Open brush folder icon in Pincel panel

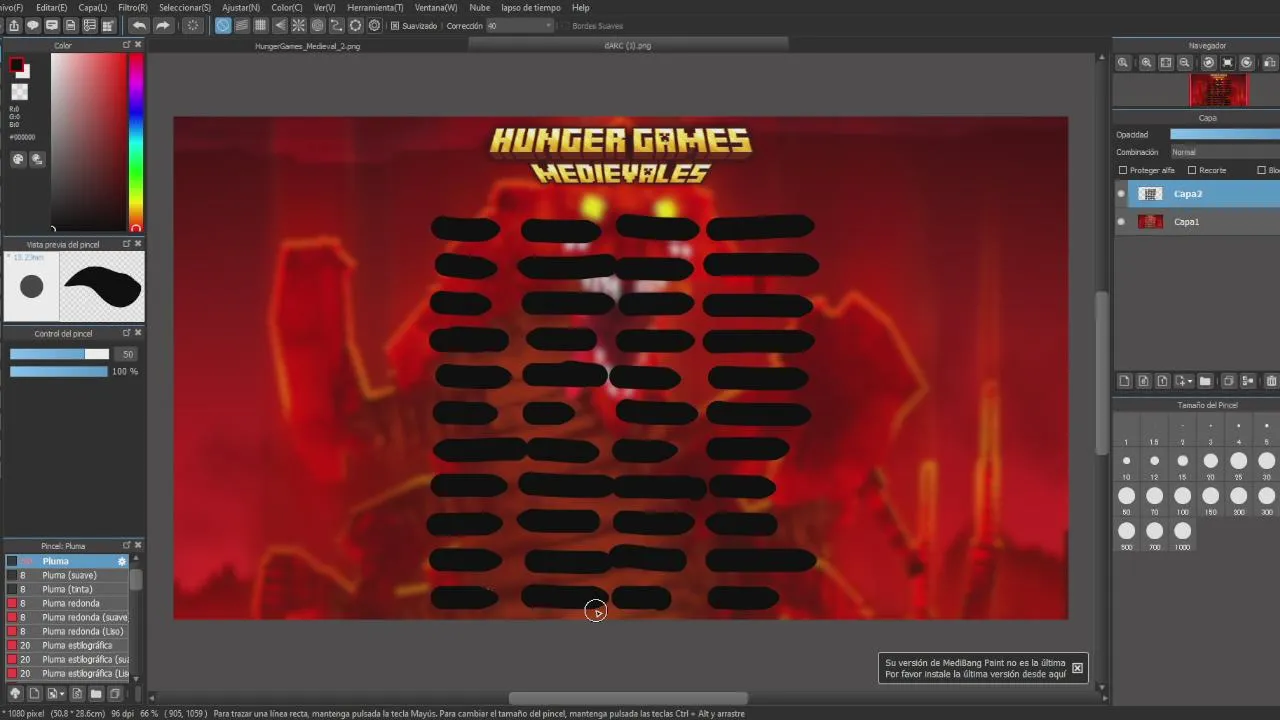coord(96,693)
